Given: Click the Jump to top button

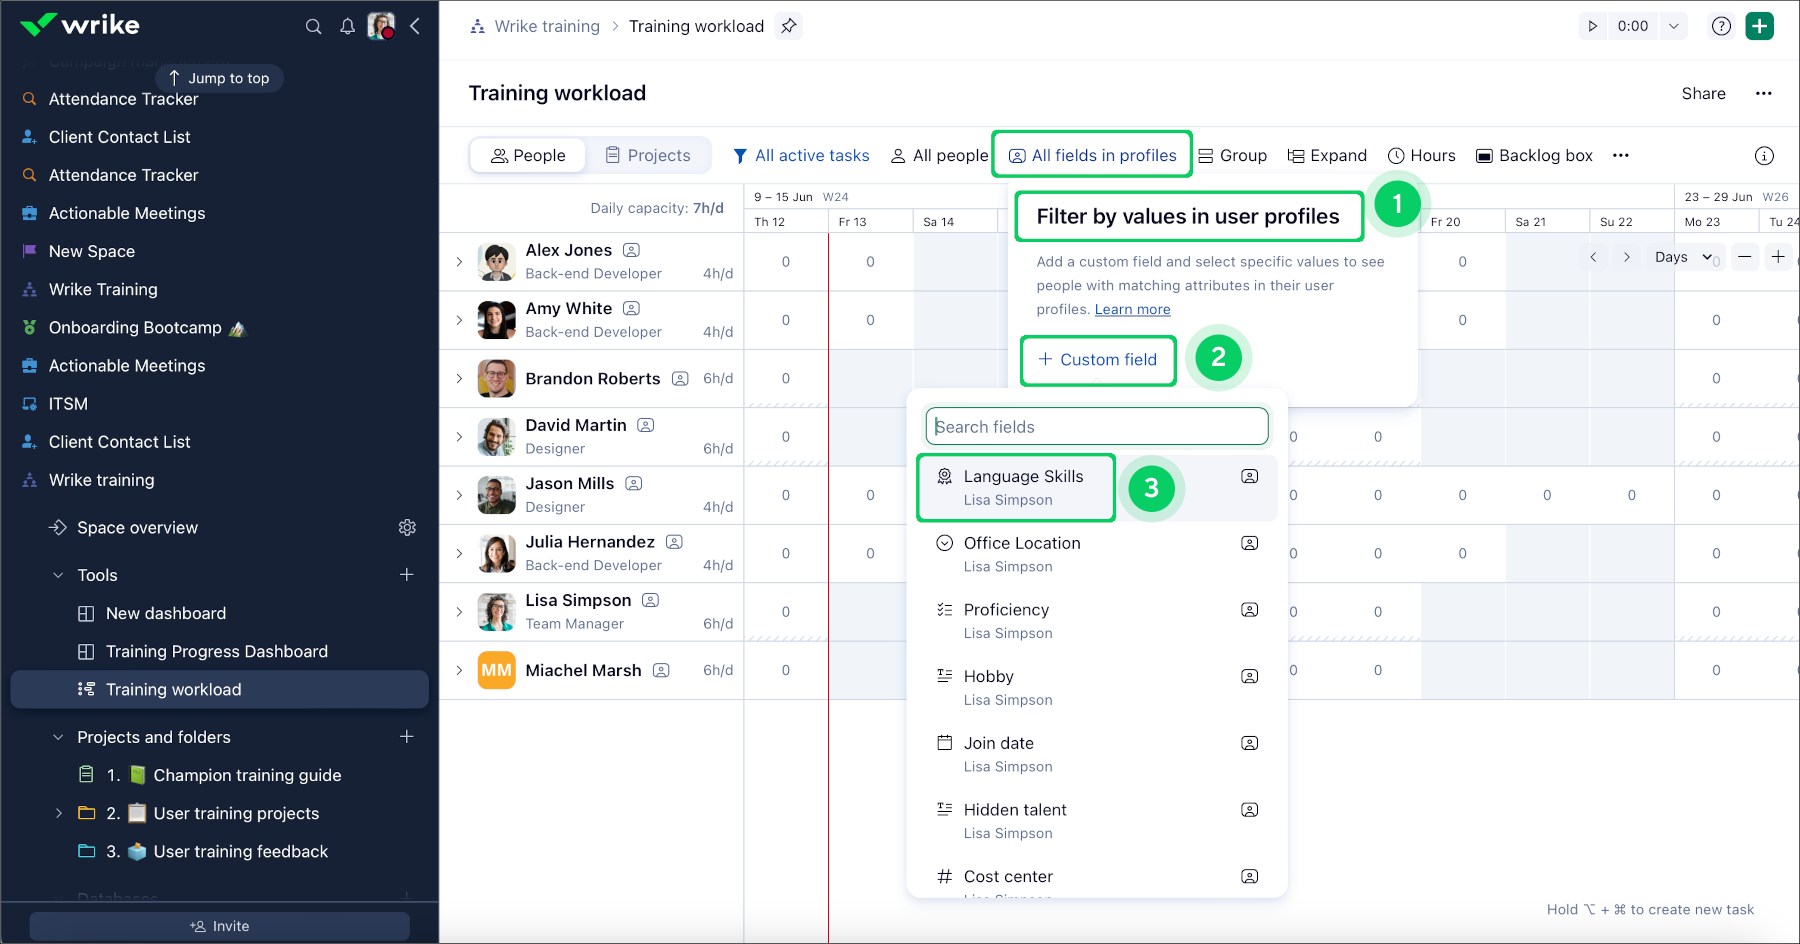Looking at the screenshot, I should pyautogui.click(x=219, y=78).
